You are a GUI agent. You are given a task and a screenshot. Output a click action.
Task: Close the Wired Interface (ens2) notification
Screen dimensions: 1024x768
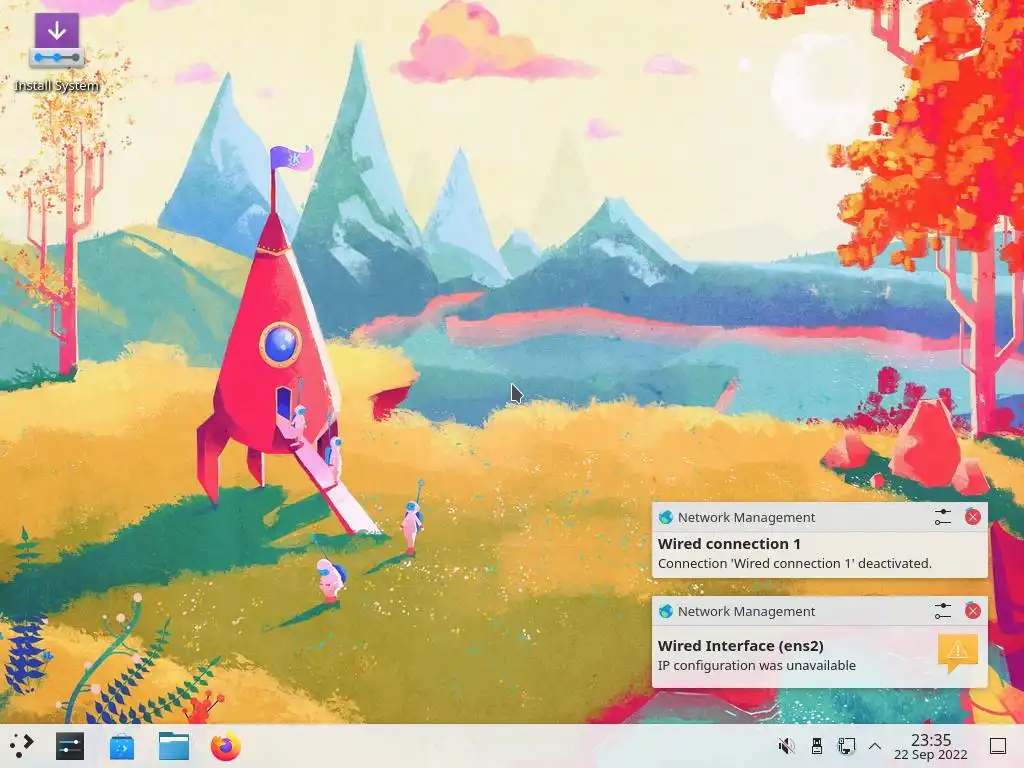[x=972, y=611]
